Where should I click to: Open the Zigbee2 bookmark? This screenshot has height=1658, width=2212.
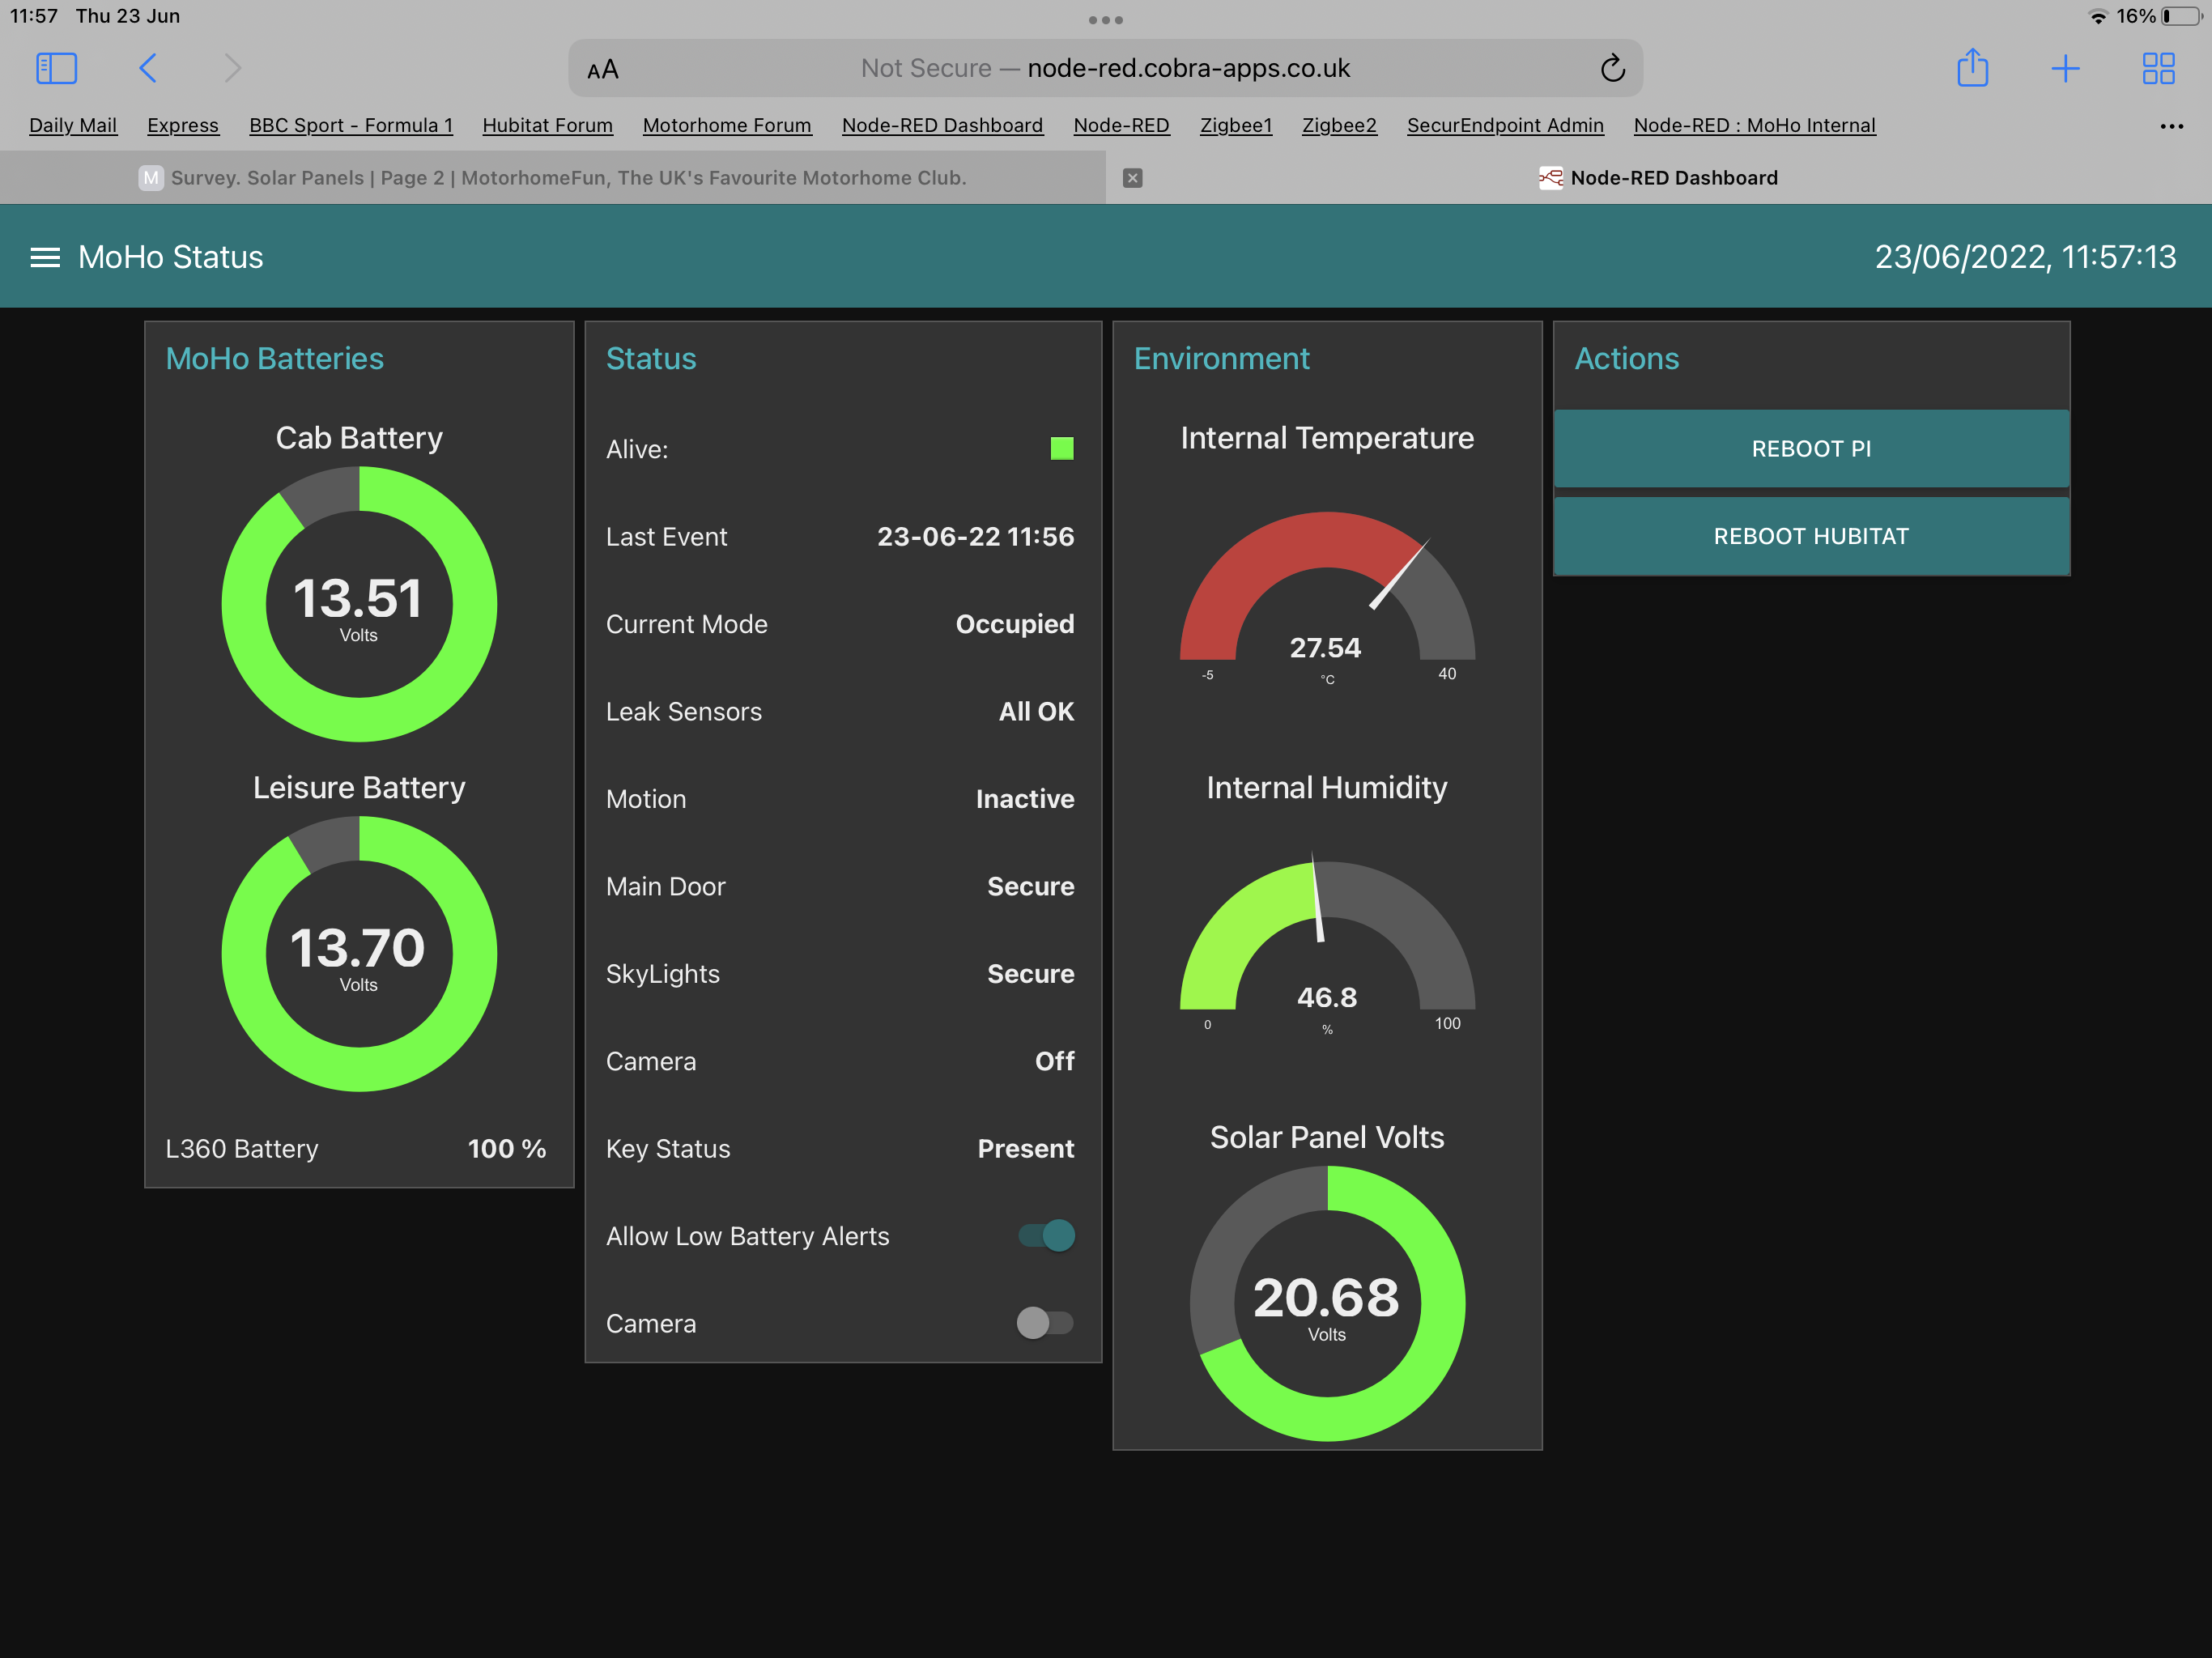(x=1339, y=125)
